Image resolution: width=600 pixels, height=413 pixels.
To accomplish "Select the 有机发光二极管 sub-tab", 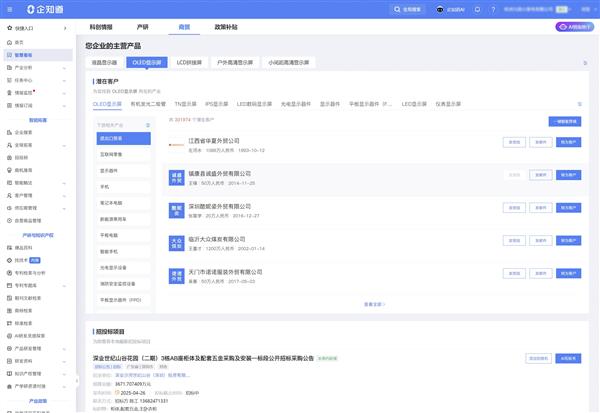I will coord(147,103).
